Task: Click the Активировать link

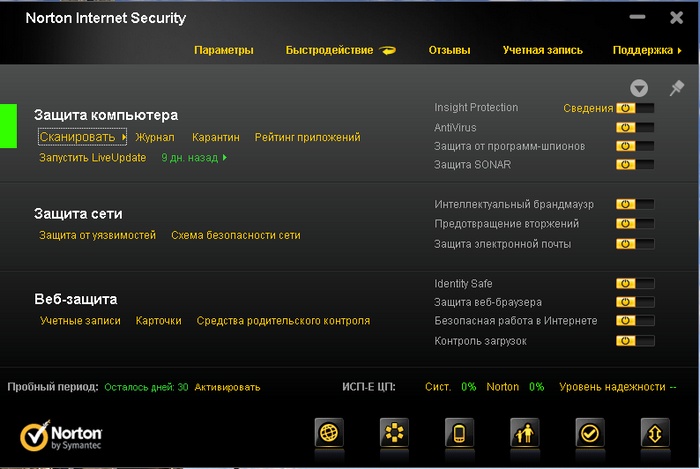Action: point(227,387)
